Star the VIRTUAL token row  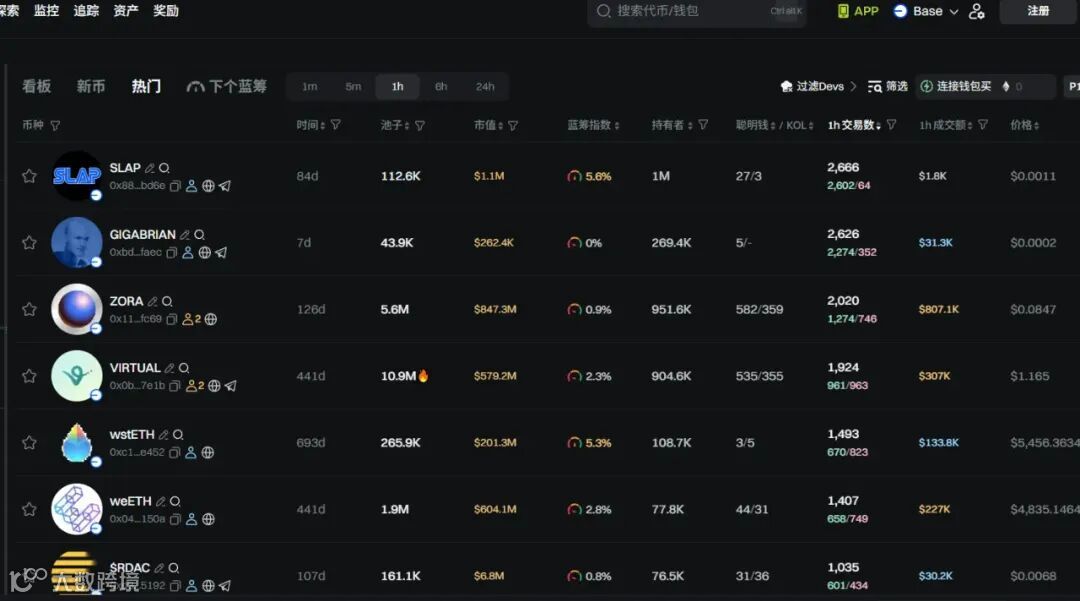click(29, 377)
